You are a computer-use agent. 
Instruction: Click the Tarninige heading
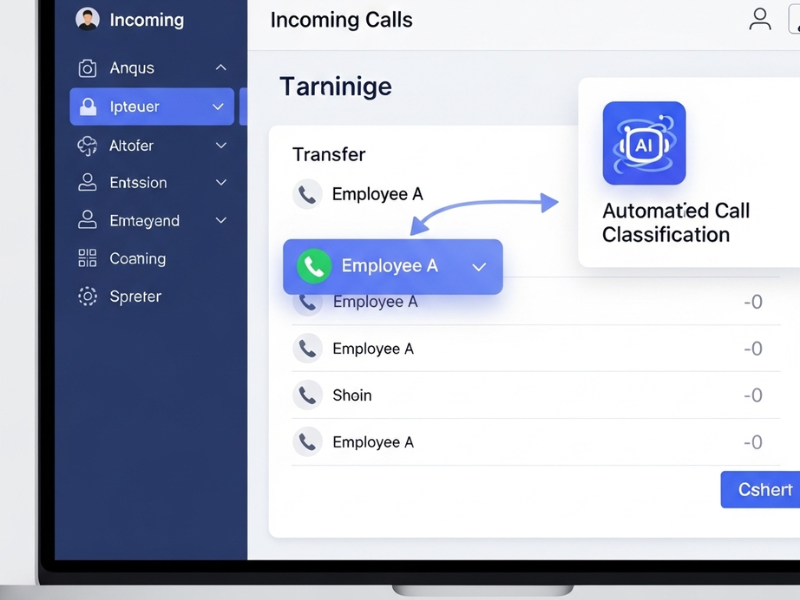[335, 86]
